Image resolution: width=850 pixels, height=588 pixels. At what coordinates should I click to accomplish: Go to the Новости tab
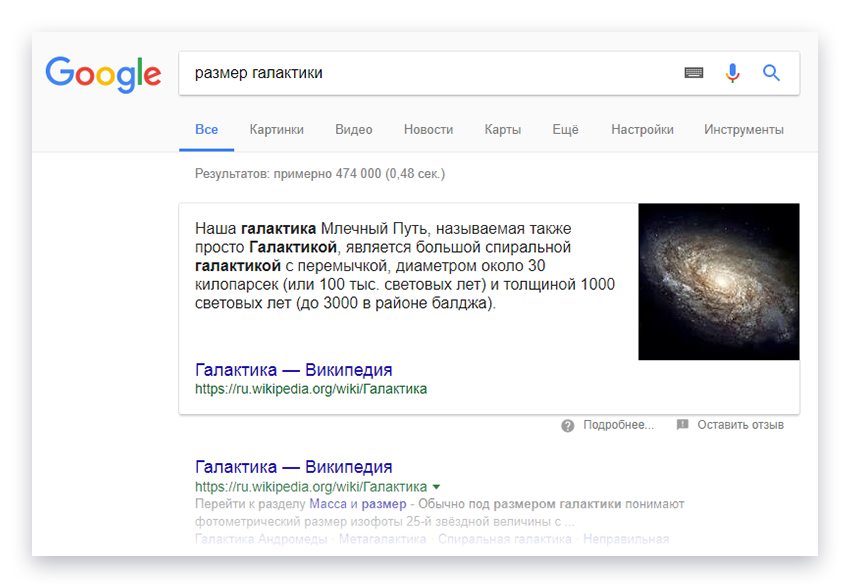[x=428, y=130]
